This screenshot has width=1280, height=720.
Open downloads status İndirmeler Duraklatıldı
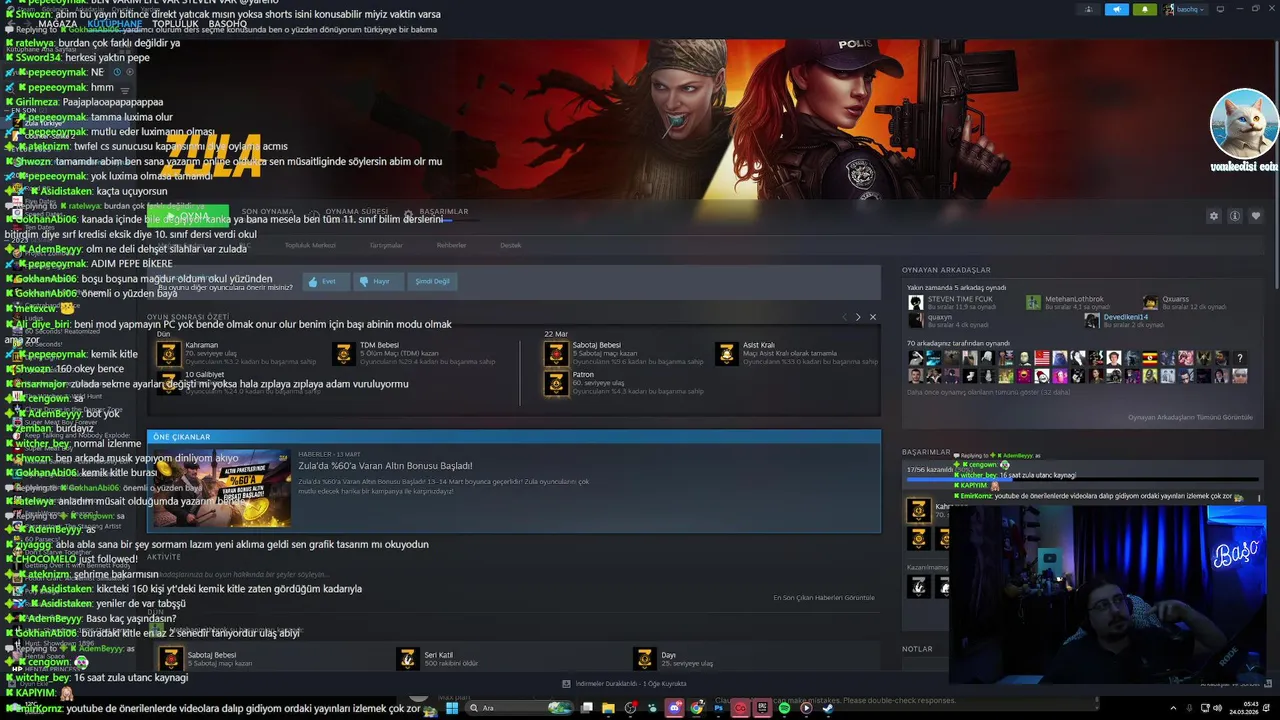click(625, 684)
